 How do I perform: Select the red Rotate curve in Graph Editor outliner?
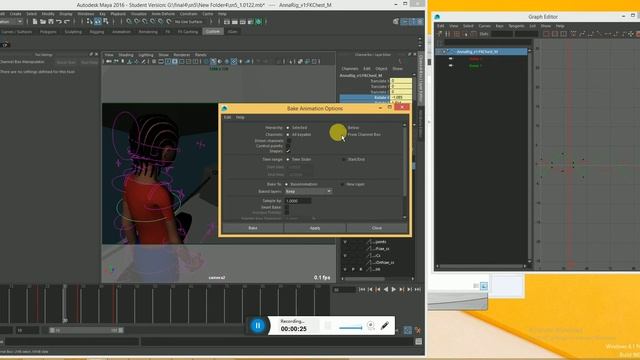click(476, 59)
